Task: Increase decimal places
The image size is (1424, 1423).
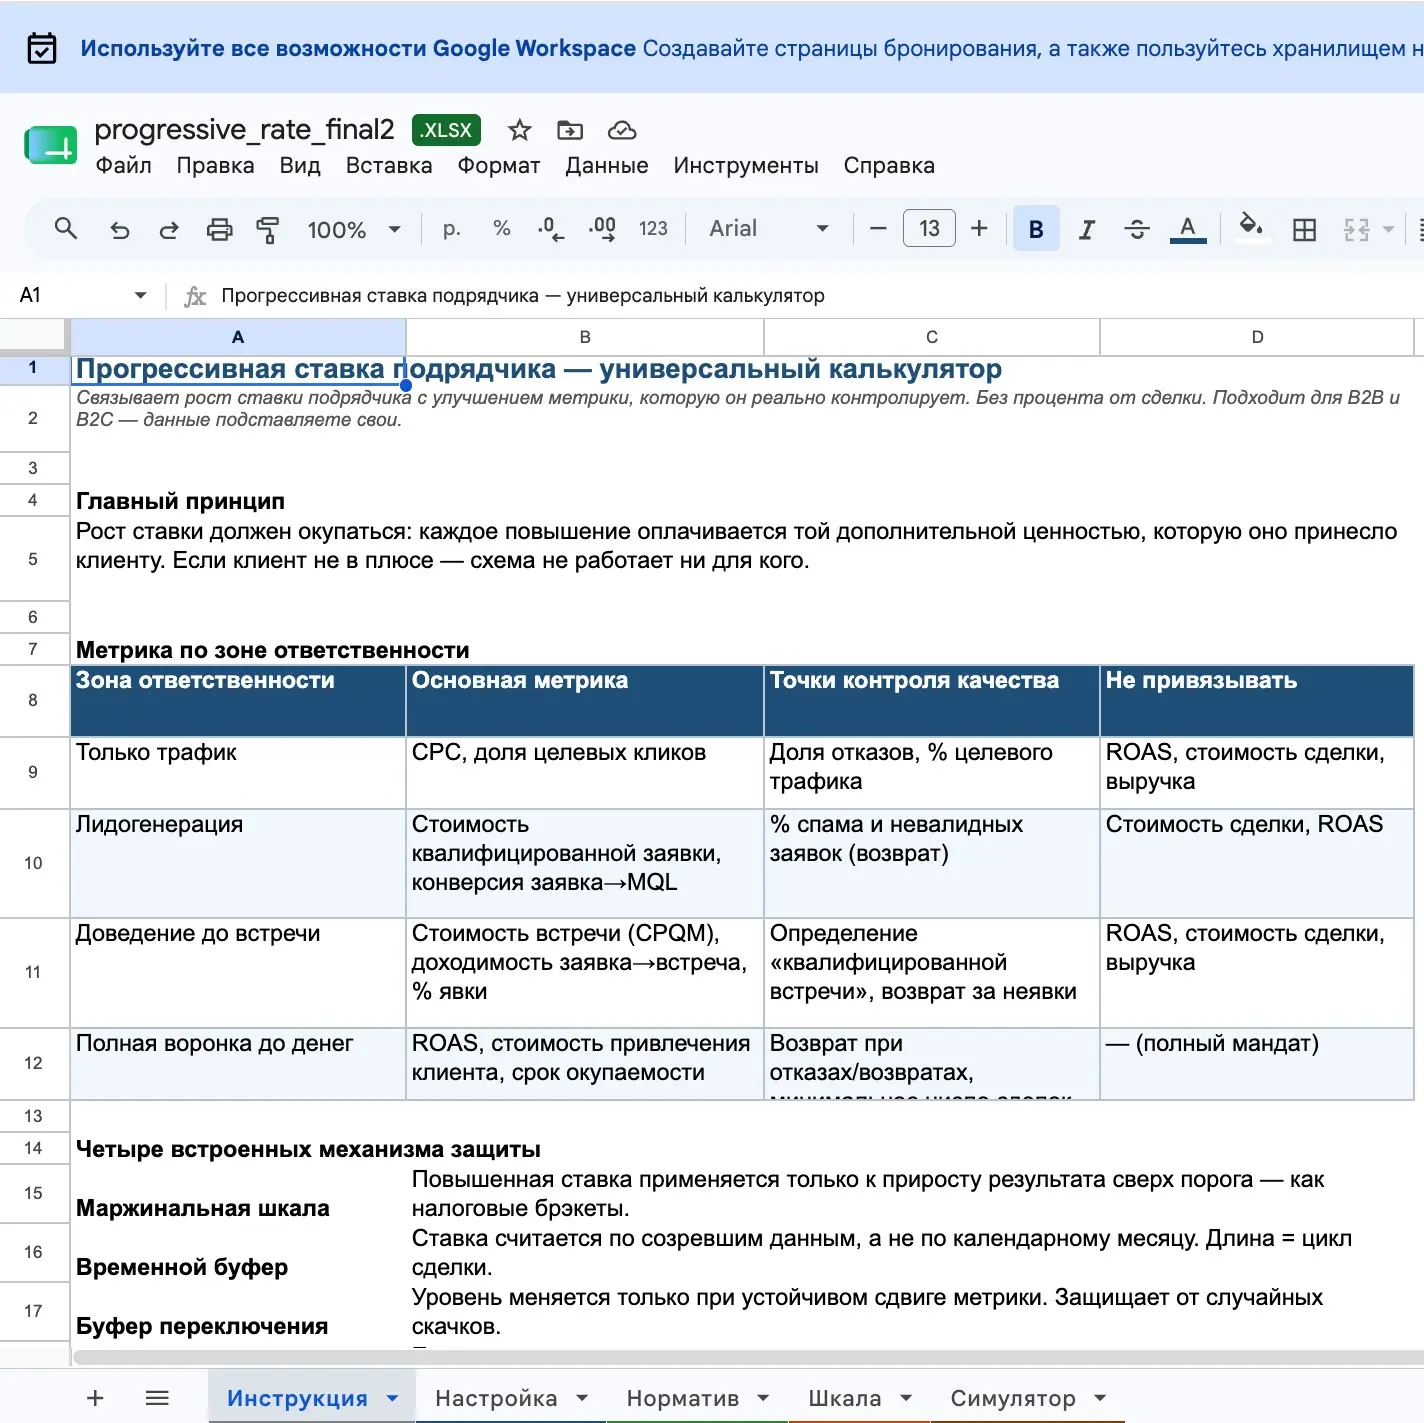Action: 603,229
